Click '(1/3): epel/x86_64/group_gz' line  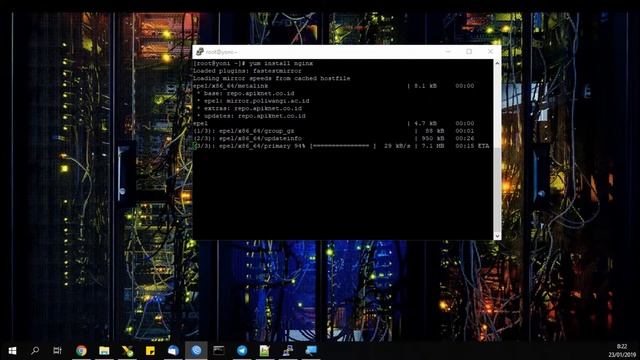244,131
